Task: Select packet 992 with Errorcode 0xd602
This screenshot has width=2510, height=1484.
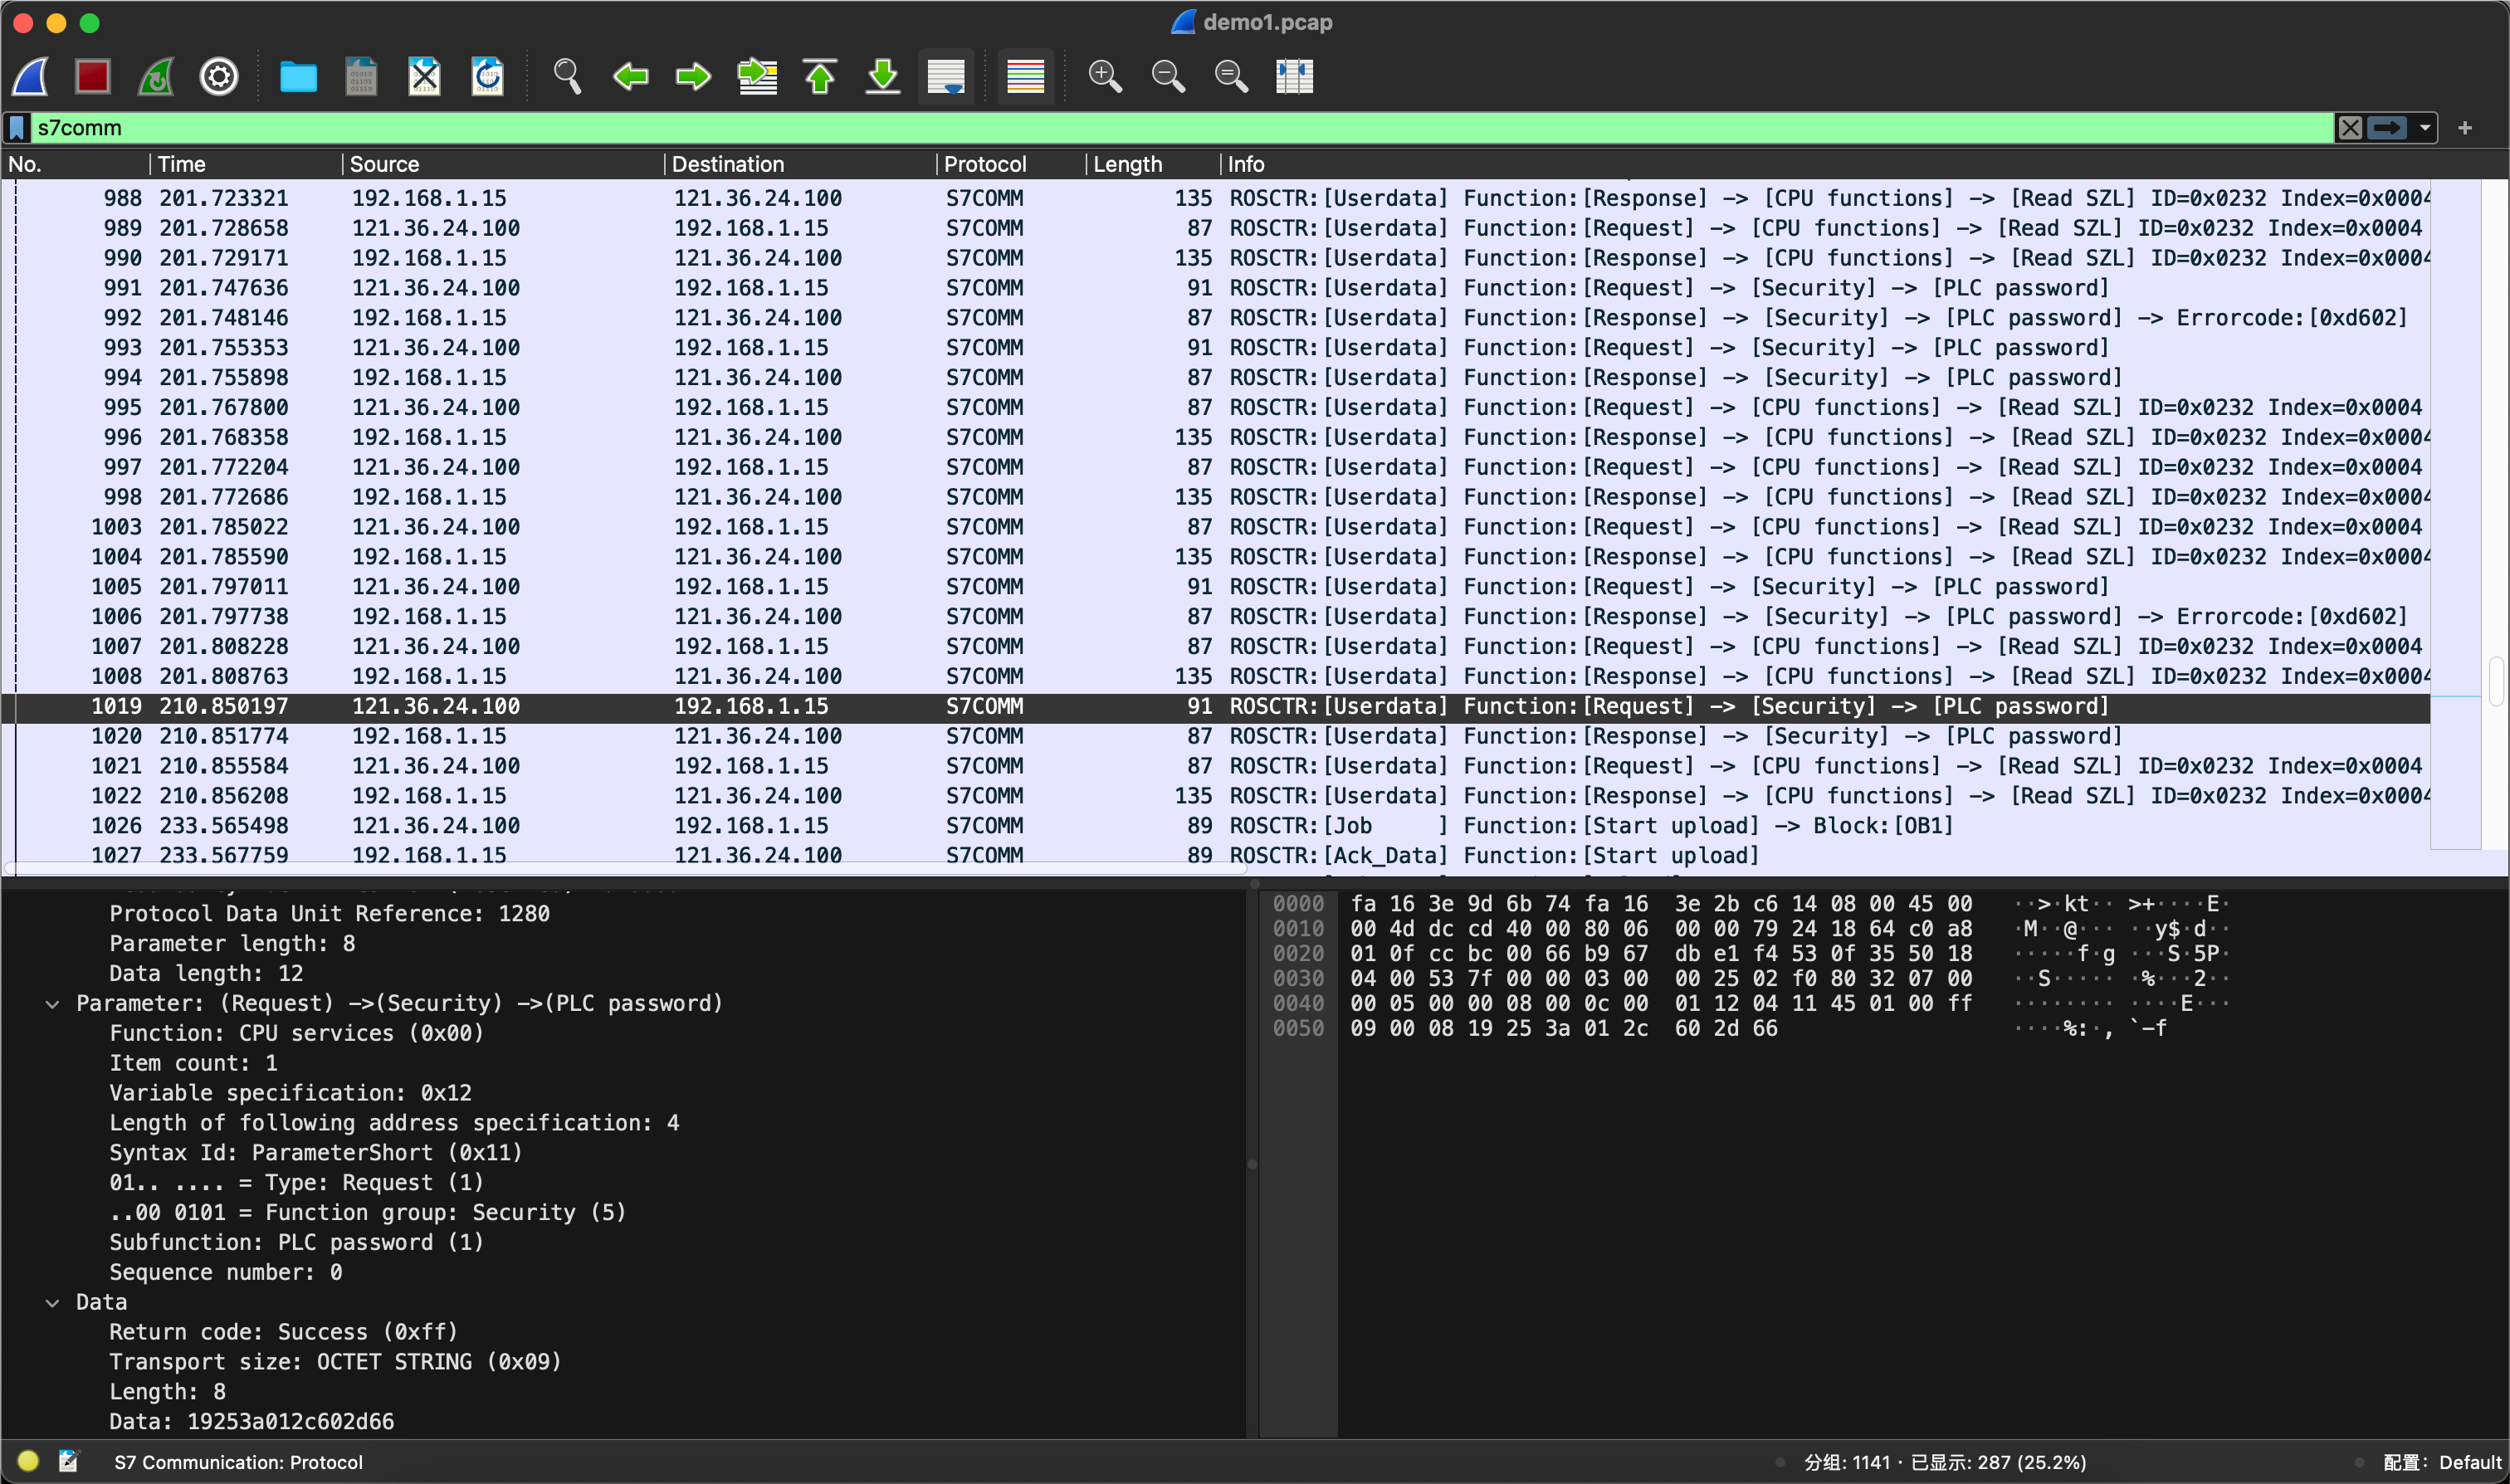Action: tap(1216, 318)
